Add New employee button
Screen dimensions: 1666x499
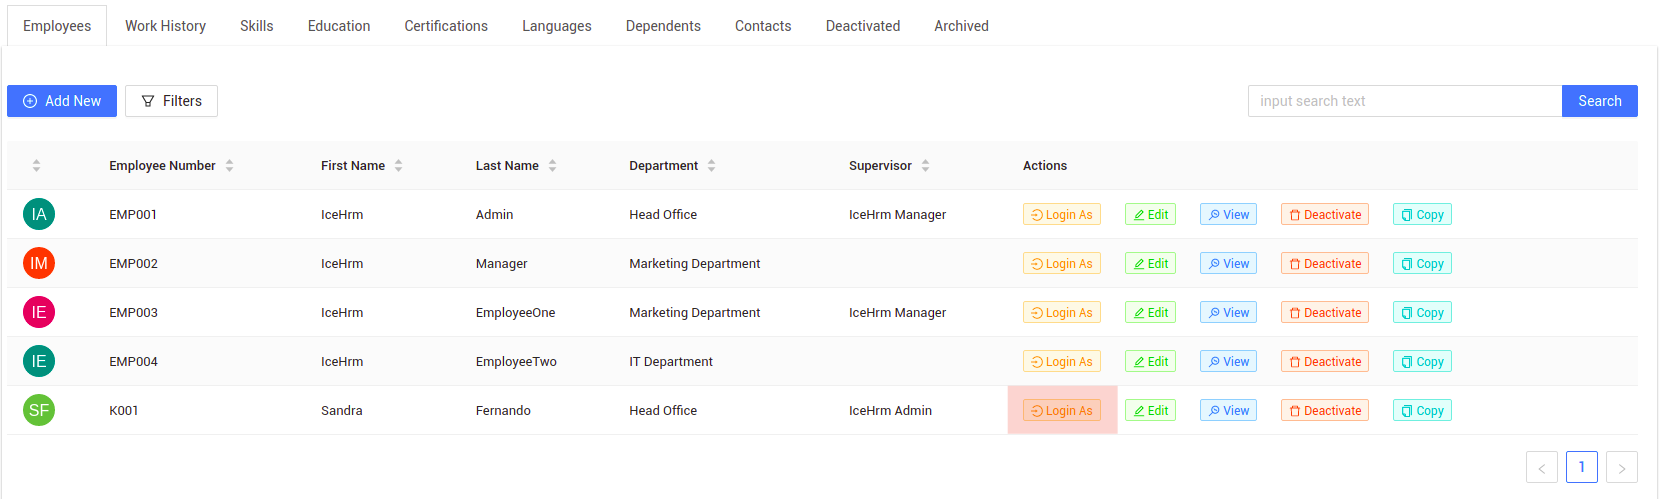pyautogui.click(x=62, y=101)
